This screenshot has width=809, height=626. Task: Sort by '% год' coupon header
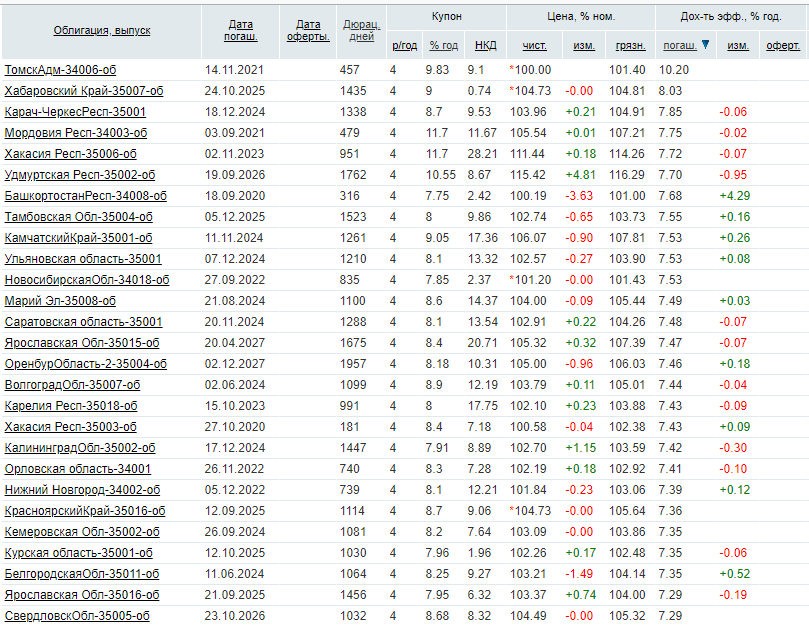[443, 45]
